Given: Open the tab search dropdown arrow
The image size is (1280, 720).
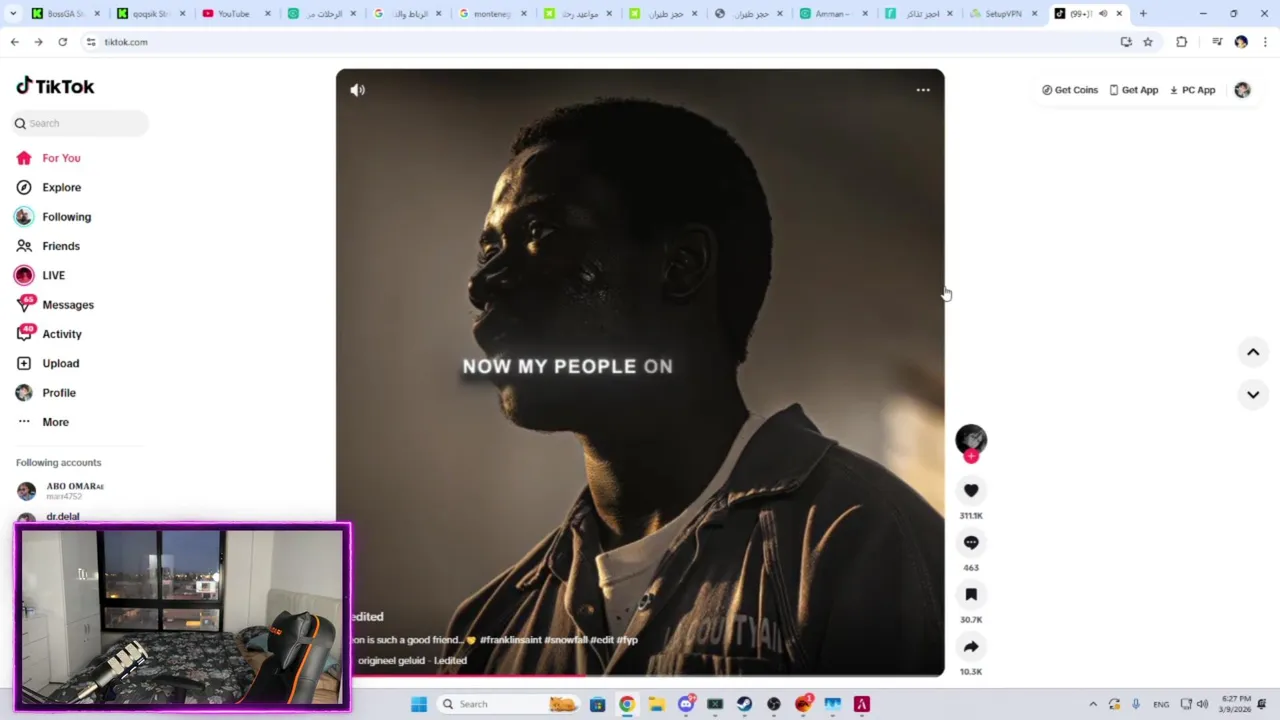Looking at the screenshot, I should click(x=13, y=14).
